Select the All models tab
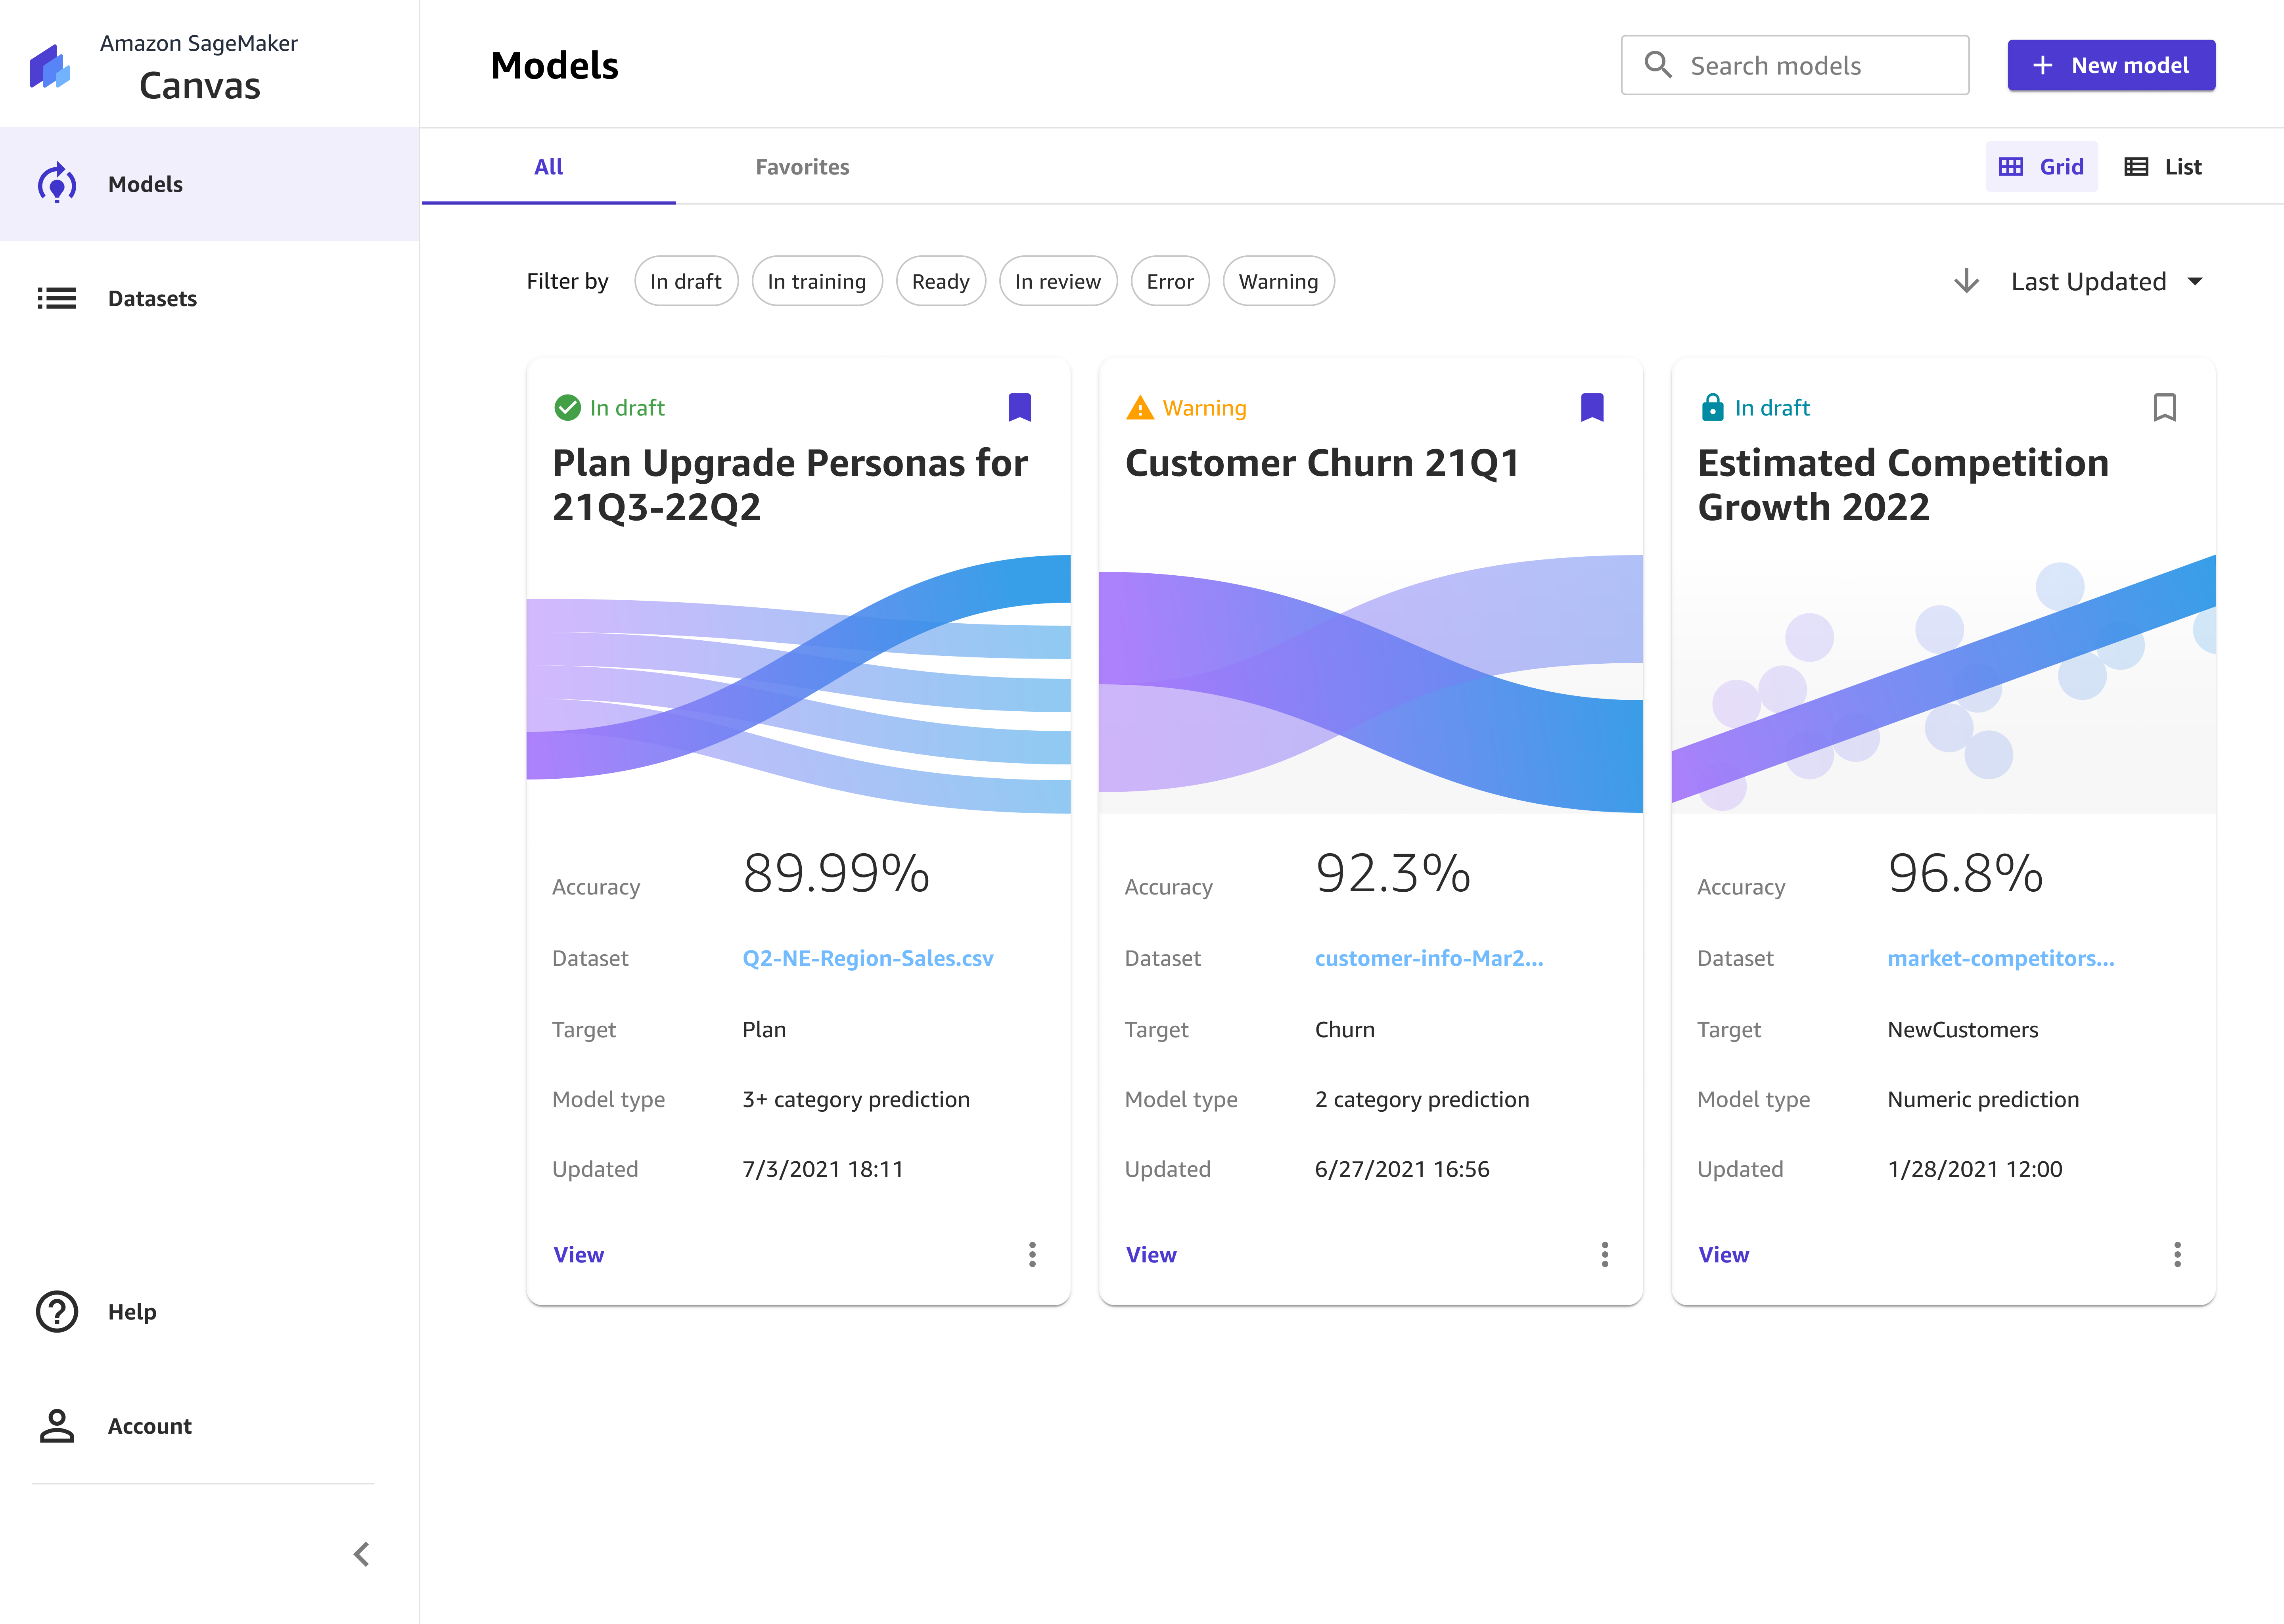This screenshot has height=1624, width=2284. pos(548,167)
